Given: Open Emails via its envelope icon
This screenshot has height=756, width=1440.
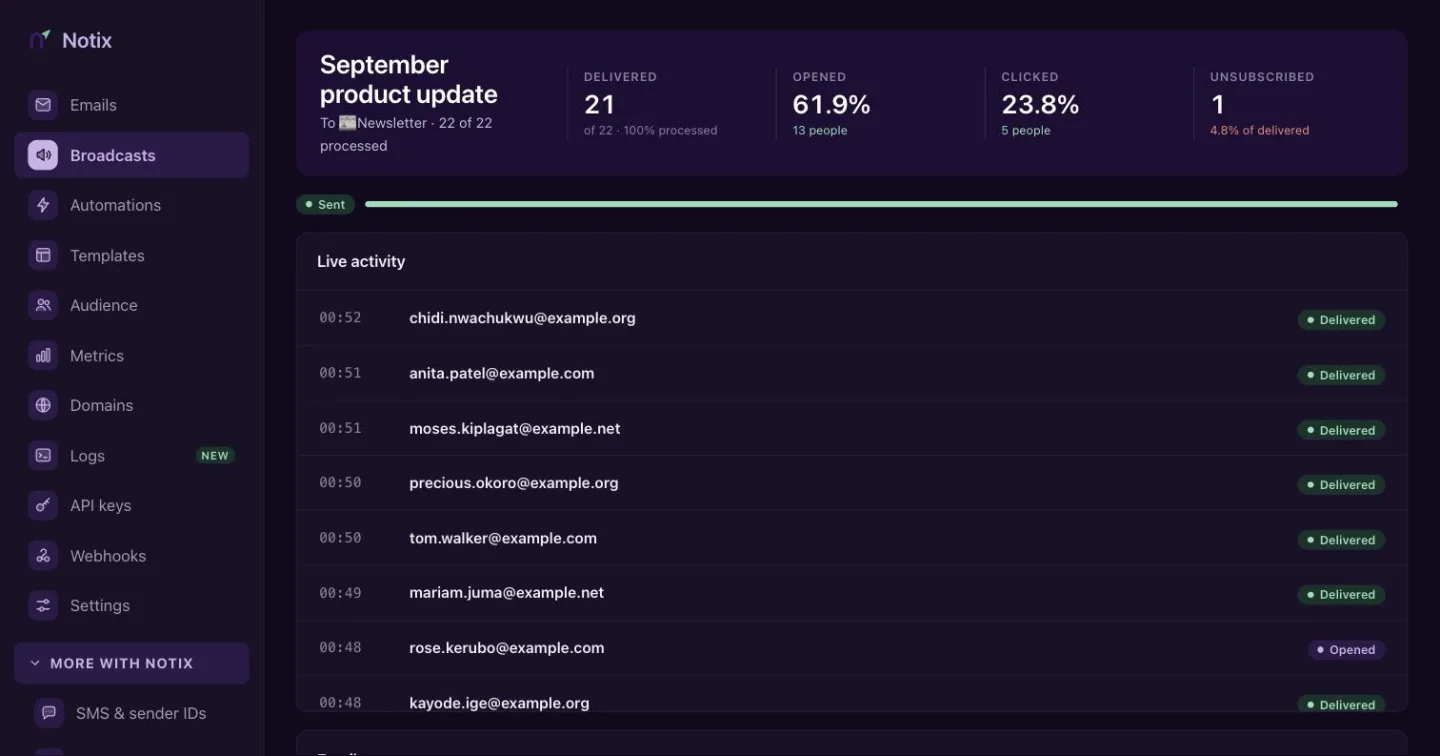Looking at the screenshot, I should (x=43, y=105).
